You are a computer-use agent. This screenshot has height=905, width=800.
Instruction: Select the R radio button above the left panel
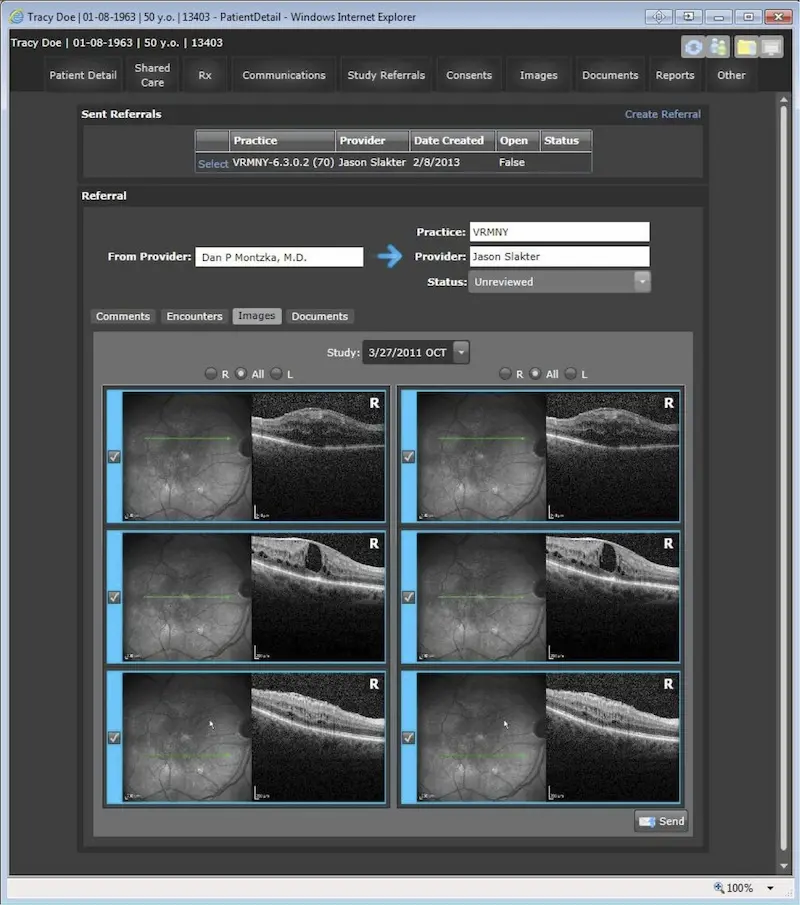pos(211,374)
